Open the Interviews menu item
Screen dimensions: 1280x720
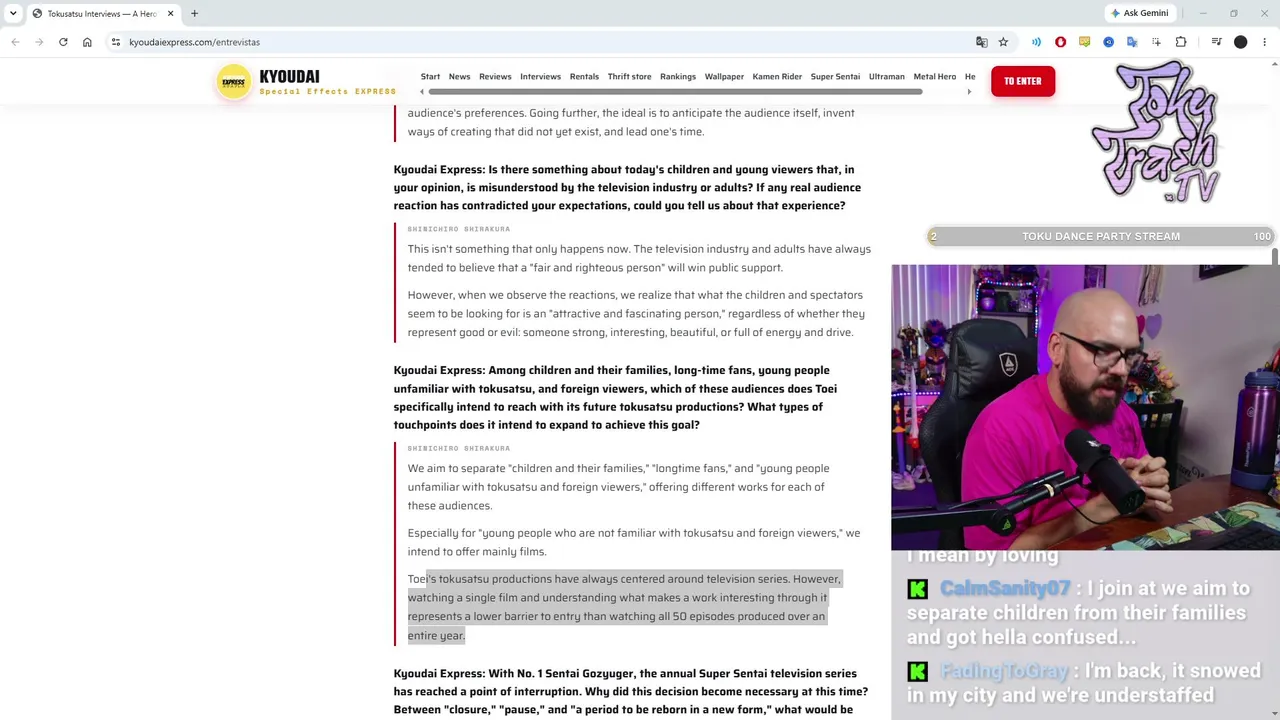pos(540,76)
